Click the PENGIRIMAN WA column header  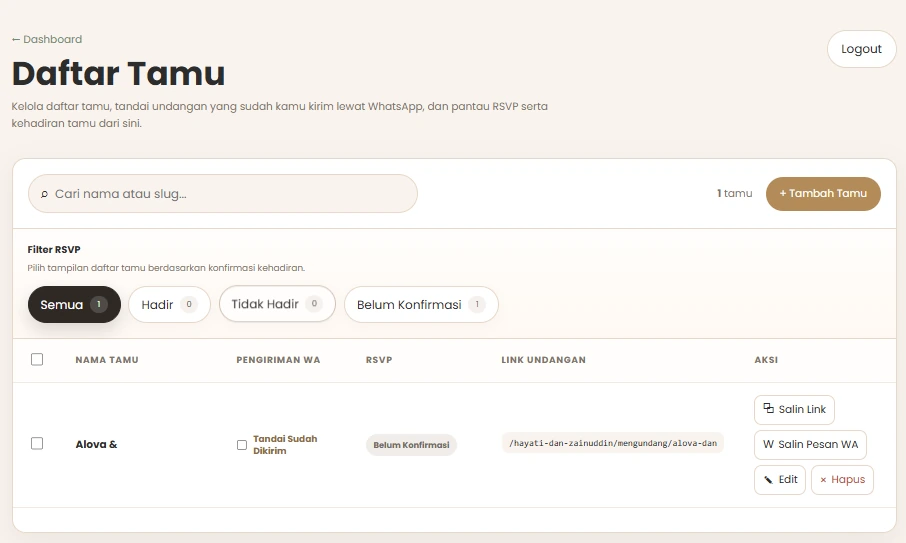(x=278, y=360)
